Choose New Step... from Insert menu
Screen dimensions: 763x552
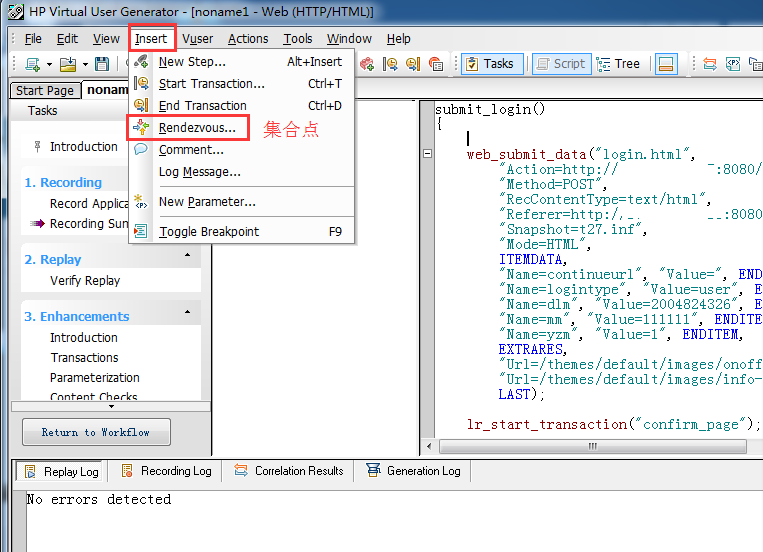click(242, 62)
